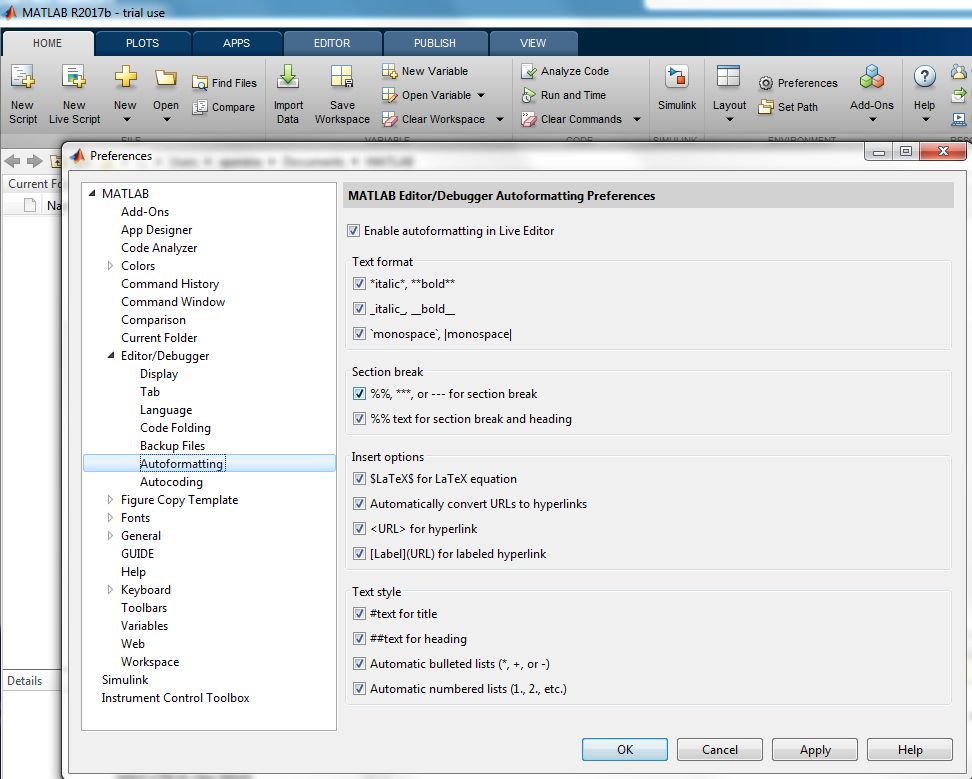Collapse the Editor/Debugger tree node
This screenshot has width=972, height=779.
coord(110,355)
